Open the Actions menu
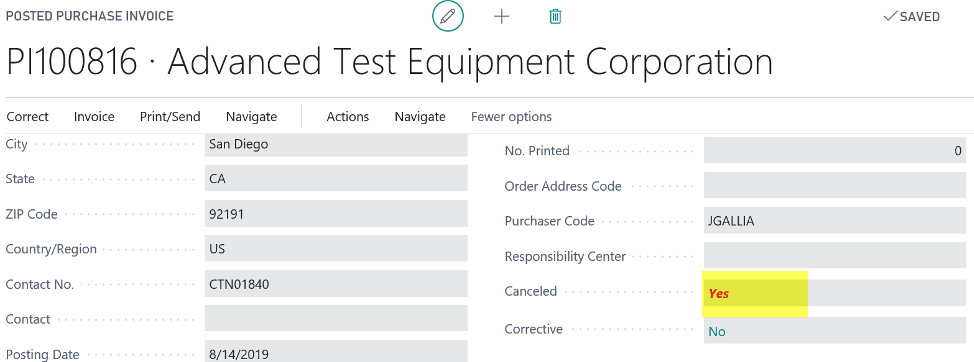 [x=347, y=117]
